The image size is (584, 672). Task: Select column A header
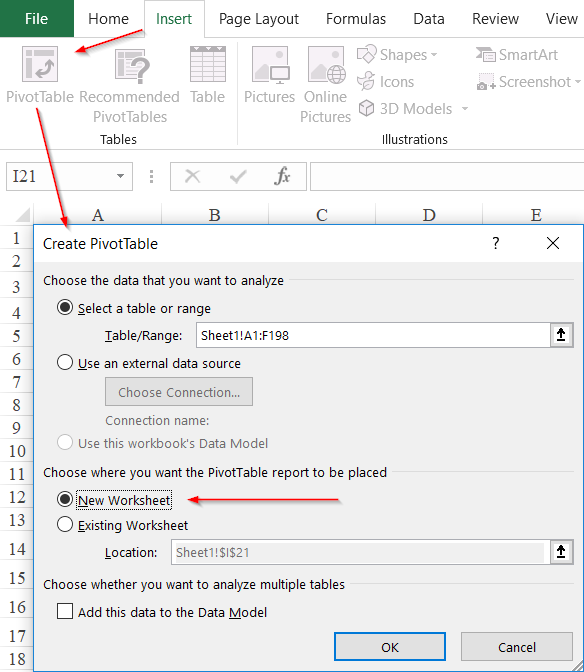click(98, 215)
